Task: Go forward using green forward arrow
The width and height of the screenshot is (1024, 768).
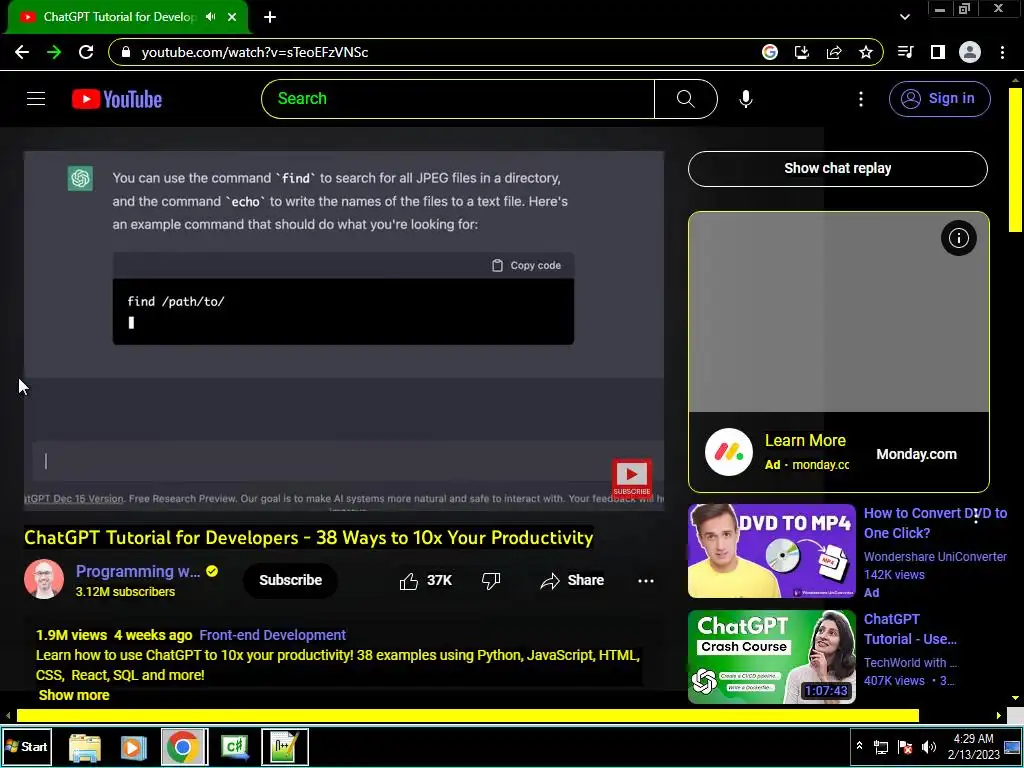Action: pyautogui.click(x=54, y=52)
